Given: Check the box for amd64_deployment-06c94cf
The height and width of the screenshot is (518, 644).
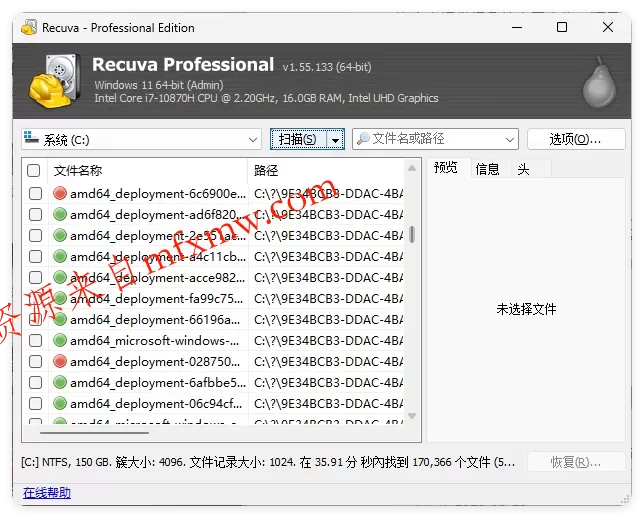Looking at the screenshot, I should 36,403.
